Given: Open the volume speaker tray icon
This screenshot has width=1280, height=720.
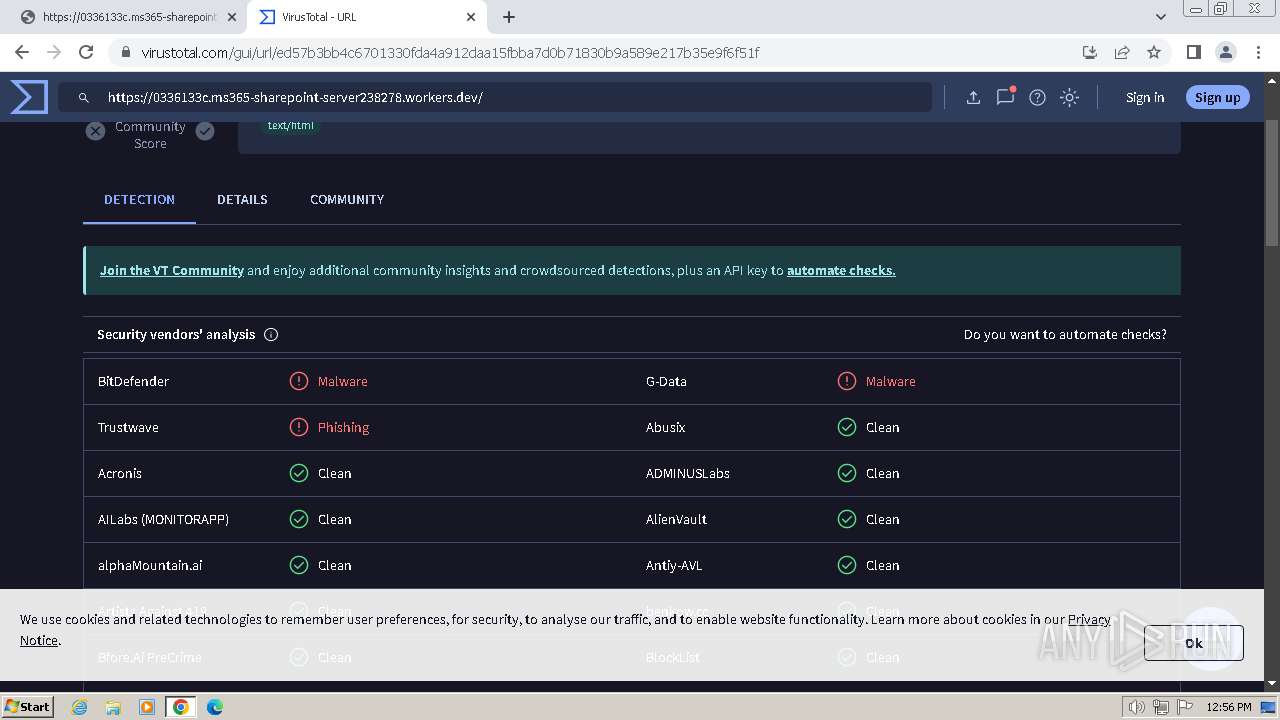Looking at the screenshot, I should click(x=1137, y=707).
